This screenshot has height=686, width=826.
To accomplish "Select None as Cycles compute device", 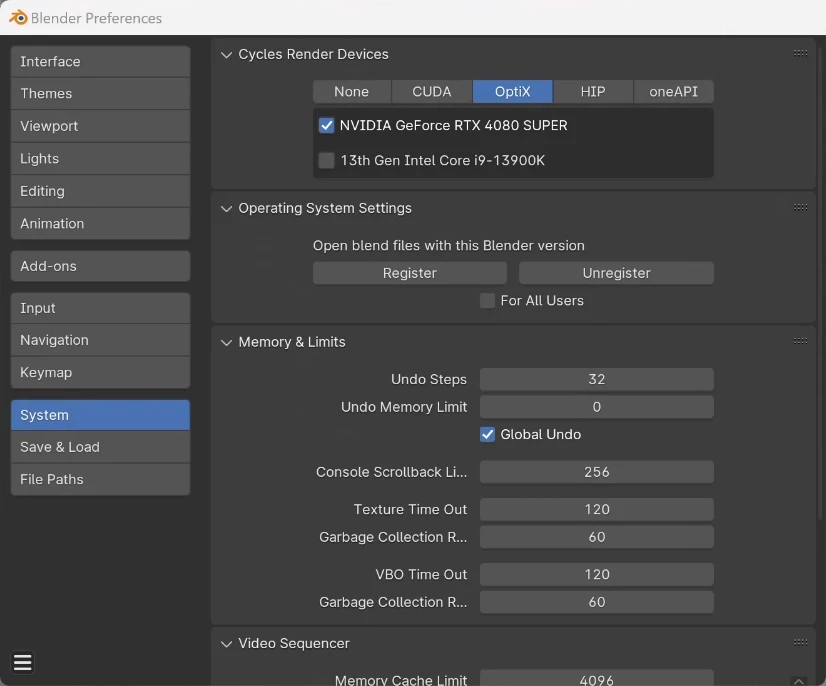I will [x=351, y=92].
